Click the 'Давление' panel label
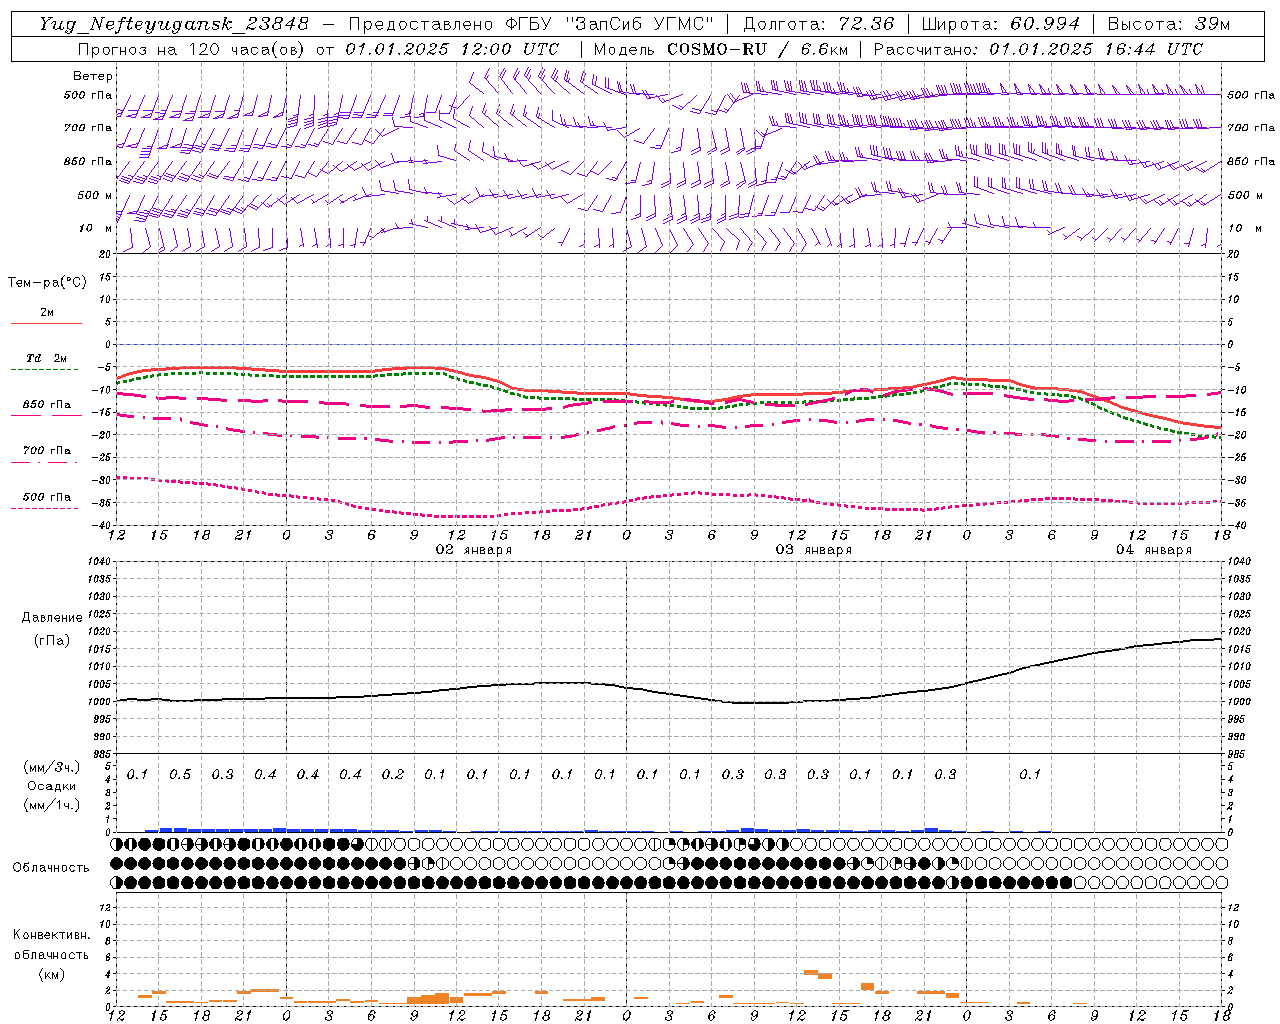This screenshot has width=1280, height=1024. click(x=52, y=618)
